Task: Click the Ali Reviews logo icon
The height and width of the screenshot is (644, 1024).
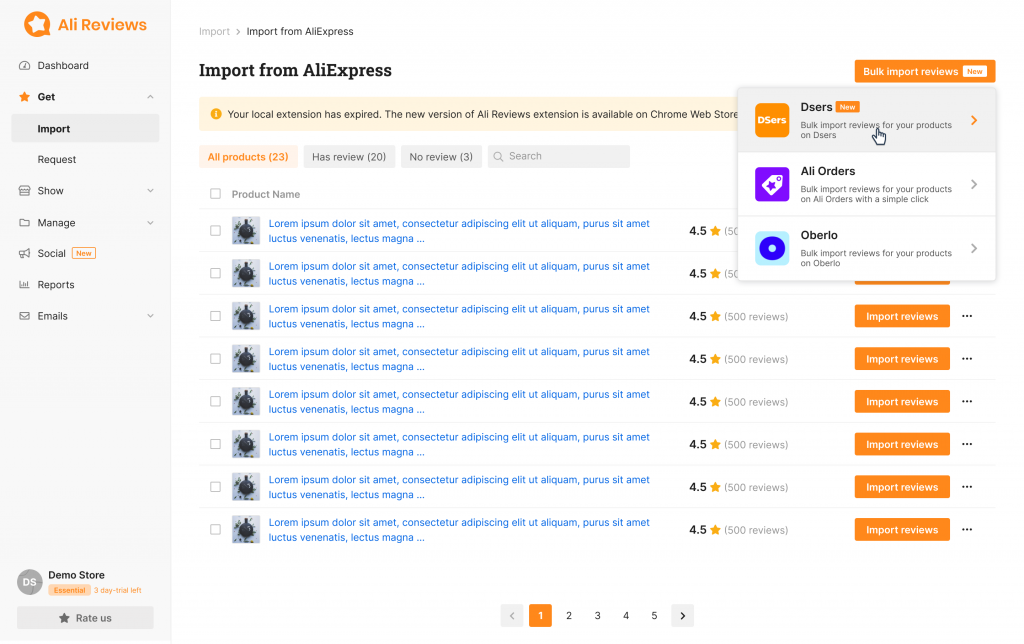Action: (x=37, y=24)
